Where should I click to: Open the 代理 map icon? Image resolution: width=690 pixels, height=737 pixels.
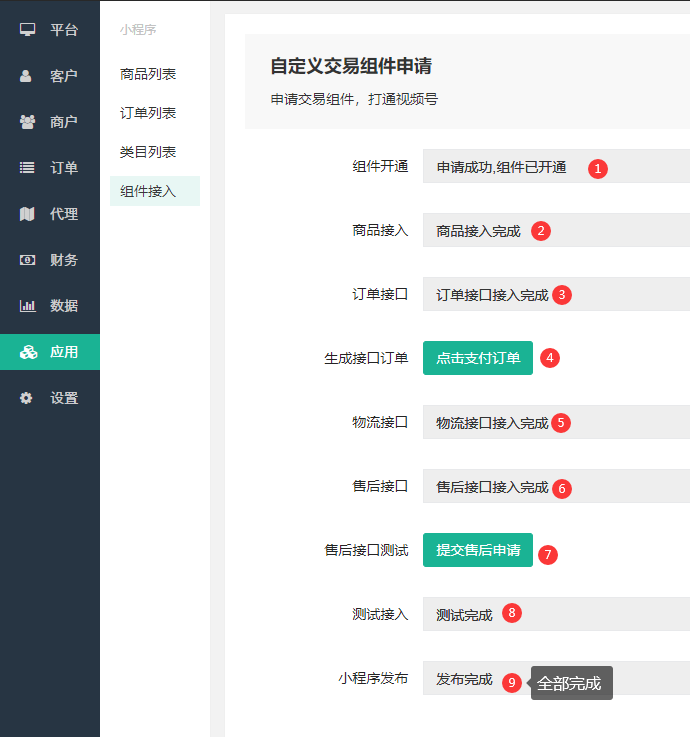click(x=27, y=214)
